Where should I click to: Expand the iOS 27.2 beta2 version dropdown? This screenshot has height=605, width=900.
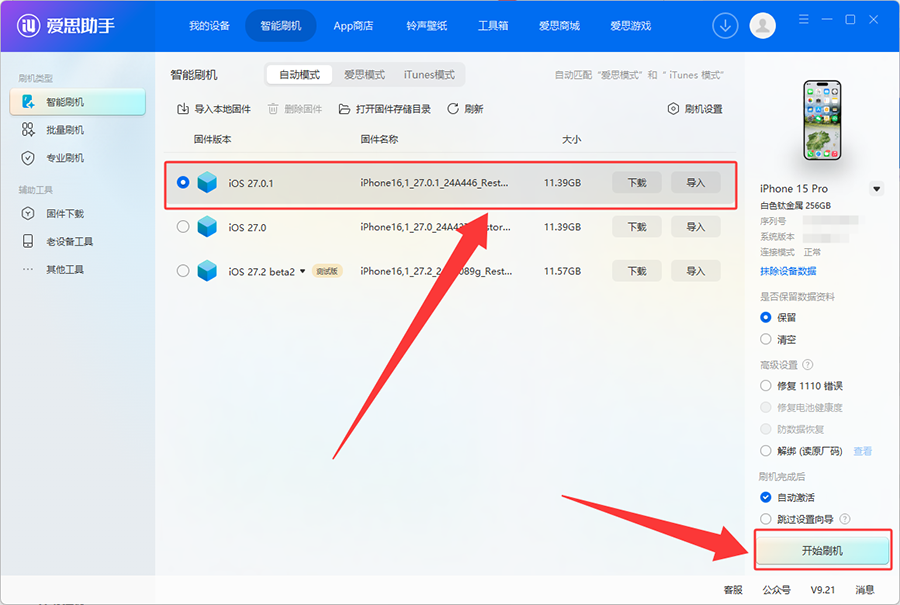coord(302,272)
